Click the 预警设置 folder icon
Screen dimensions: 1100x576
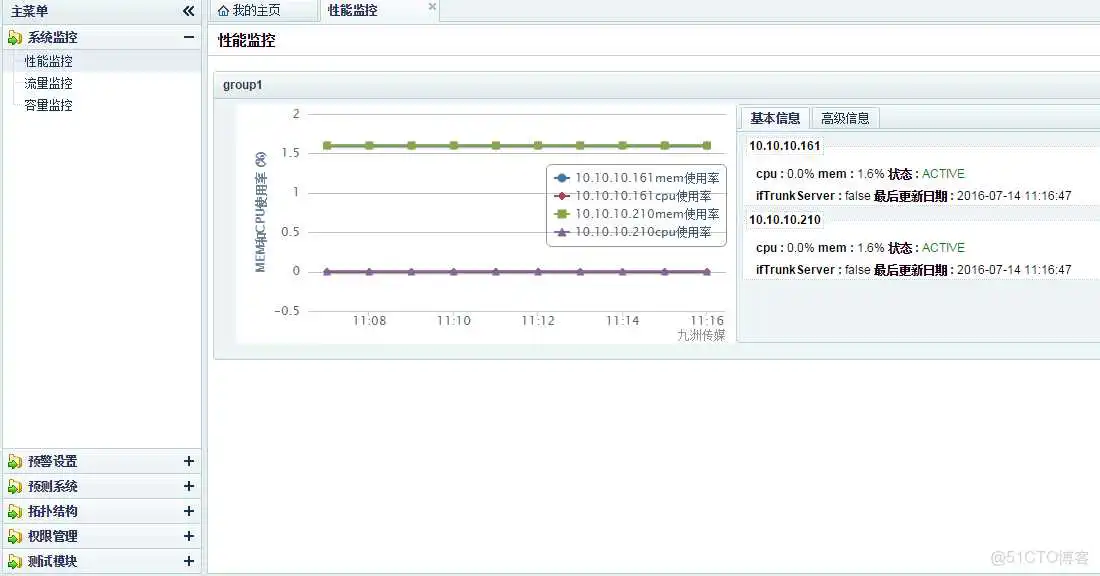coord(13,461)
